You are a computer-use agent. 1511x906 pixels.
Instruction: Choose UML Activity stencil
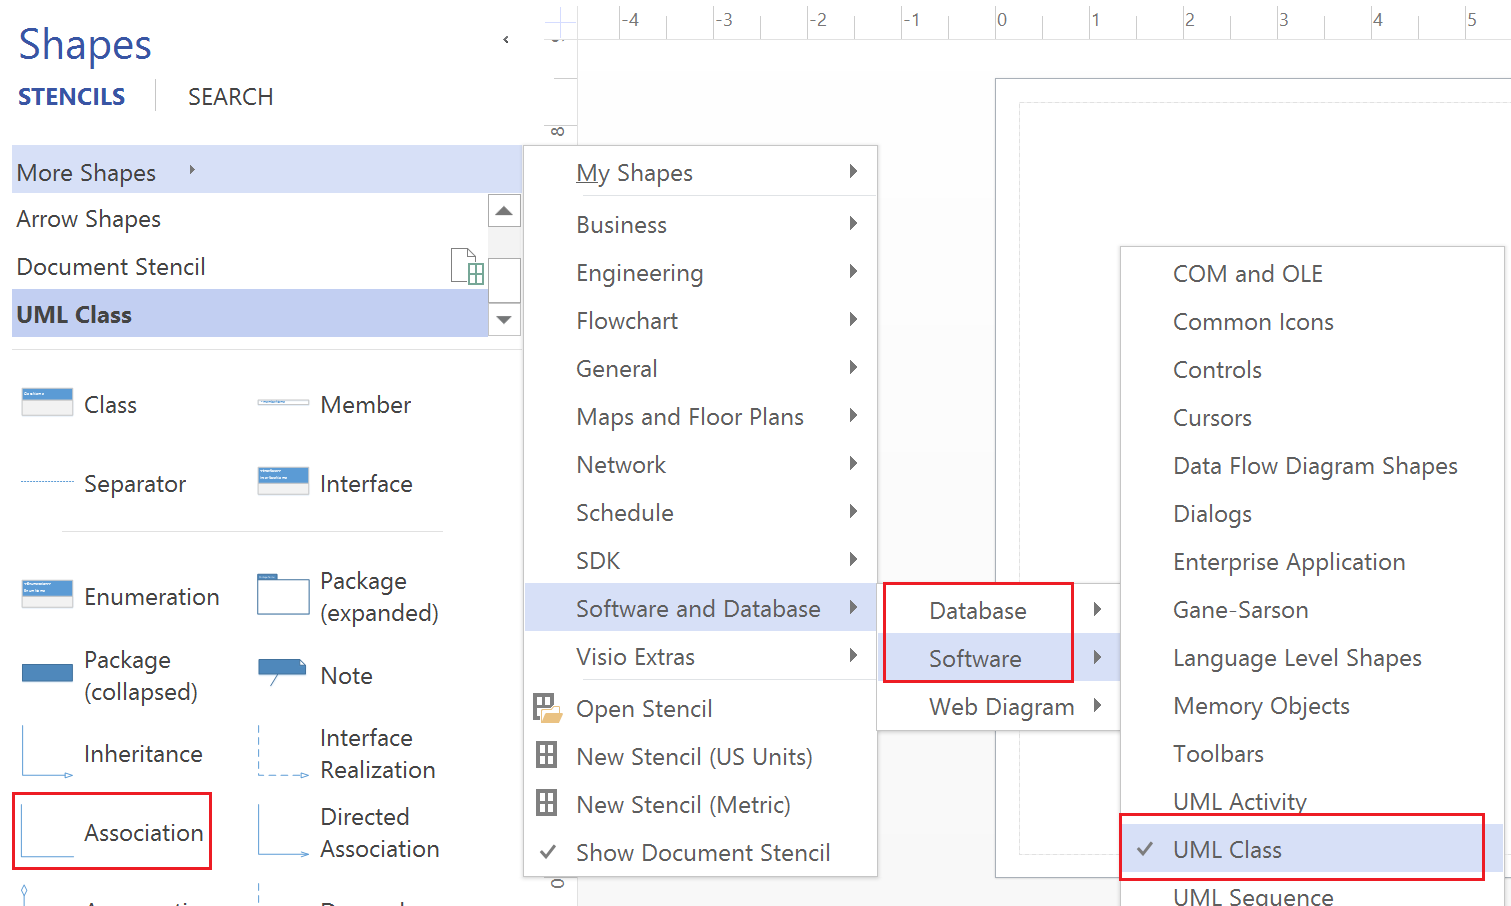1239,801
